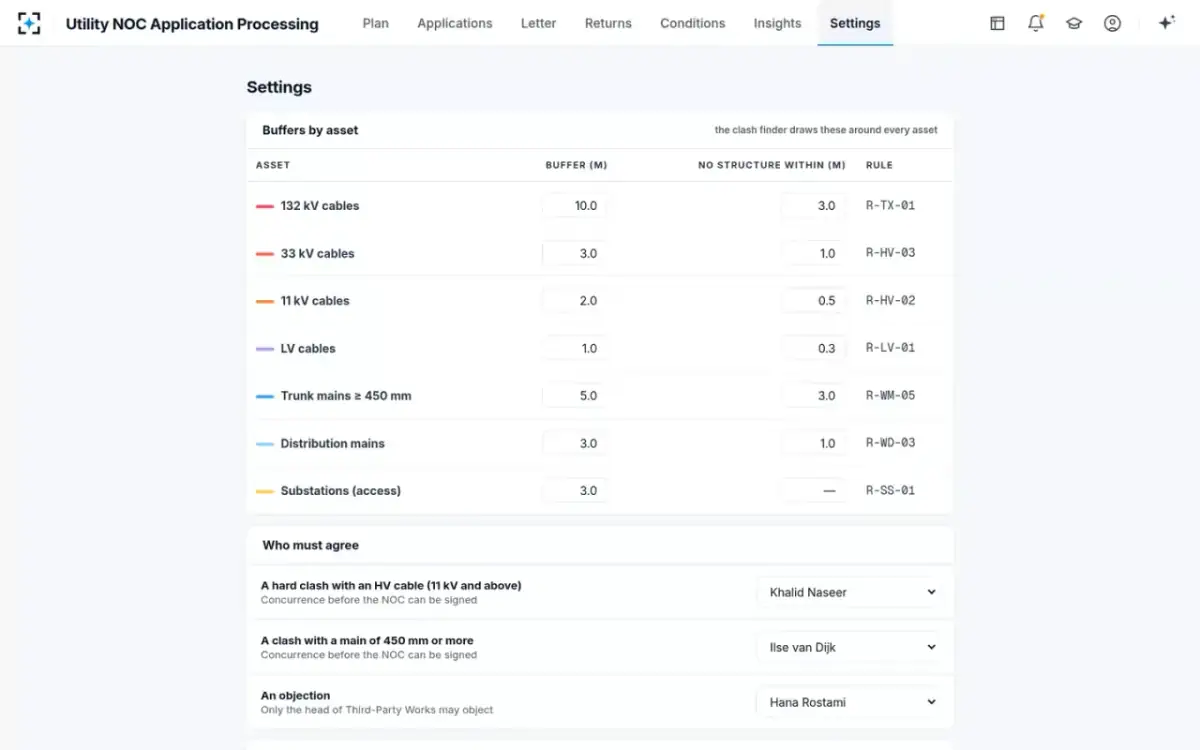Edit no-structure field for Trunk mains
This screenshot has height=750, width=1200.
click(813, 396)
